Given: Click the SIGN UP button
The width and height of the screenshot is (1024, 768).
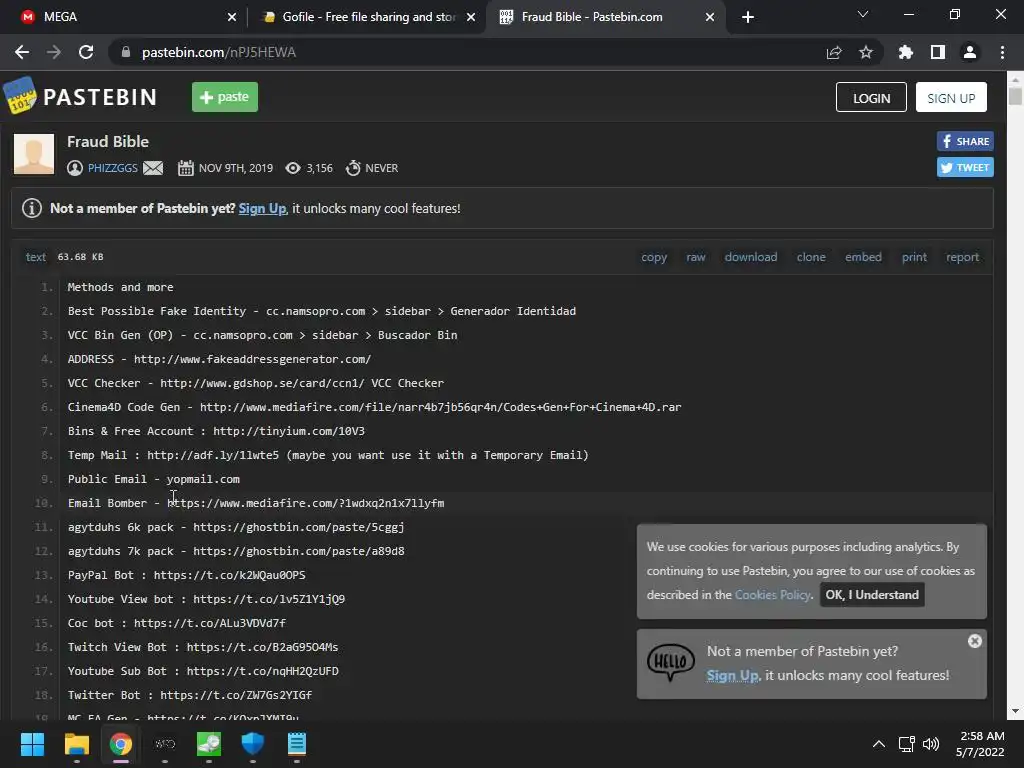Looking at the screenshot, I should tap(951, 97).
